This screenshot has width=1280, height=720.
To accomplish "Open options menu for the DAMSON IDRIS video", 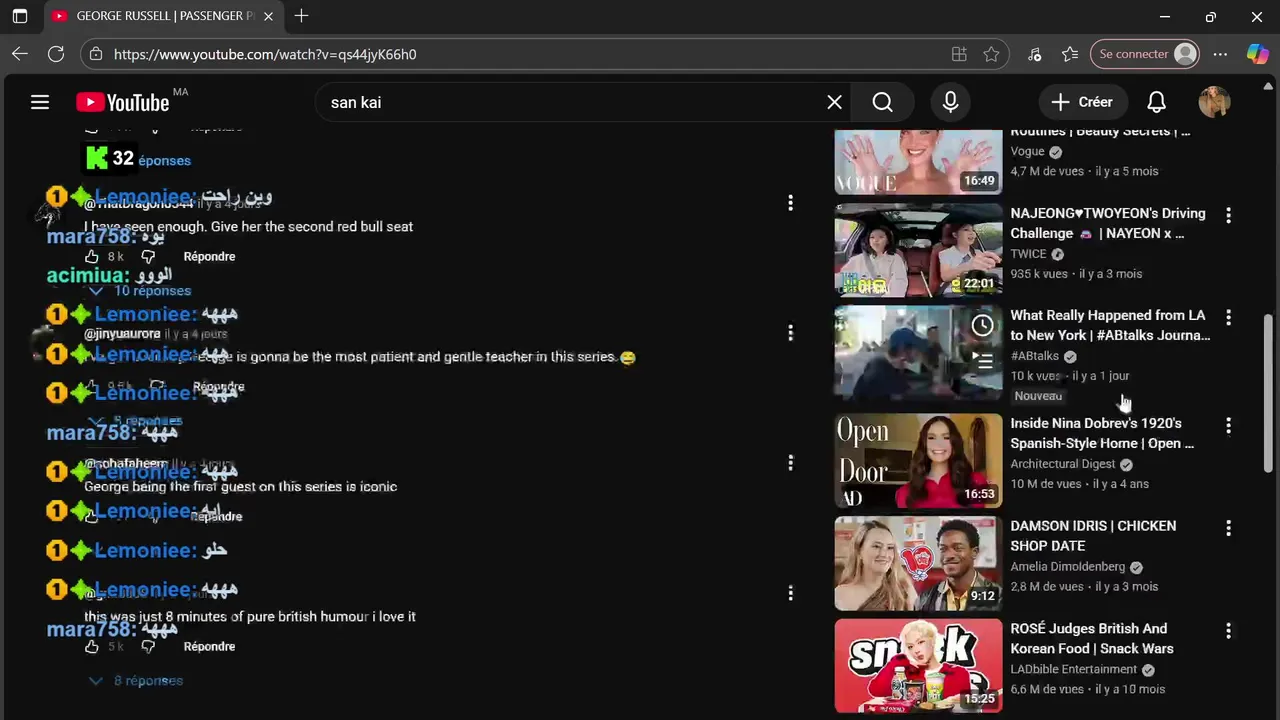I will point(1228,528).
